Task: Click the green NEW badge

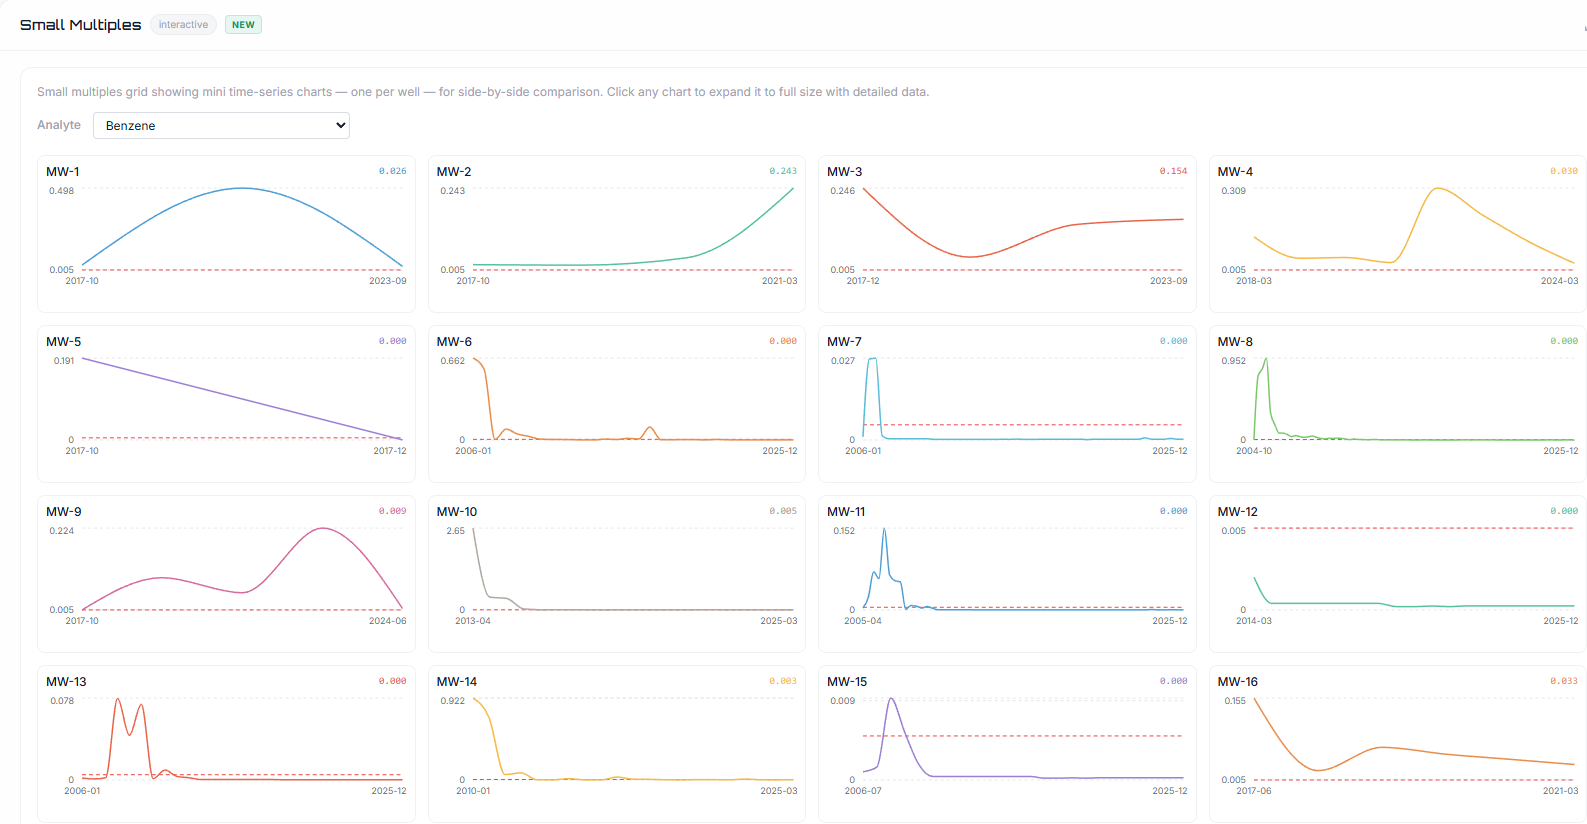Action: 243,25
